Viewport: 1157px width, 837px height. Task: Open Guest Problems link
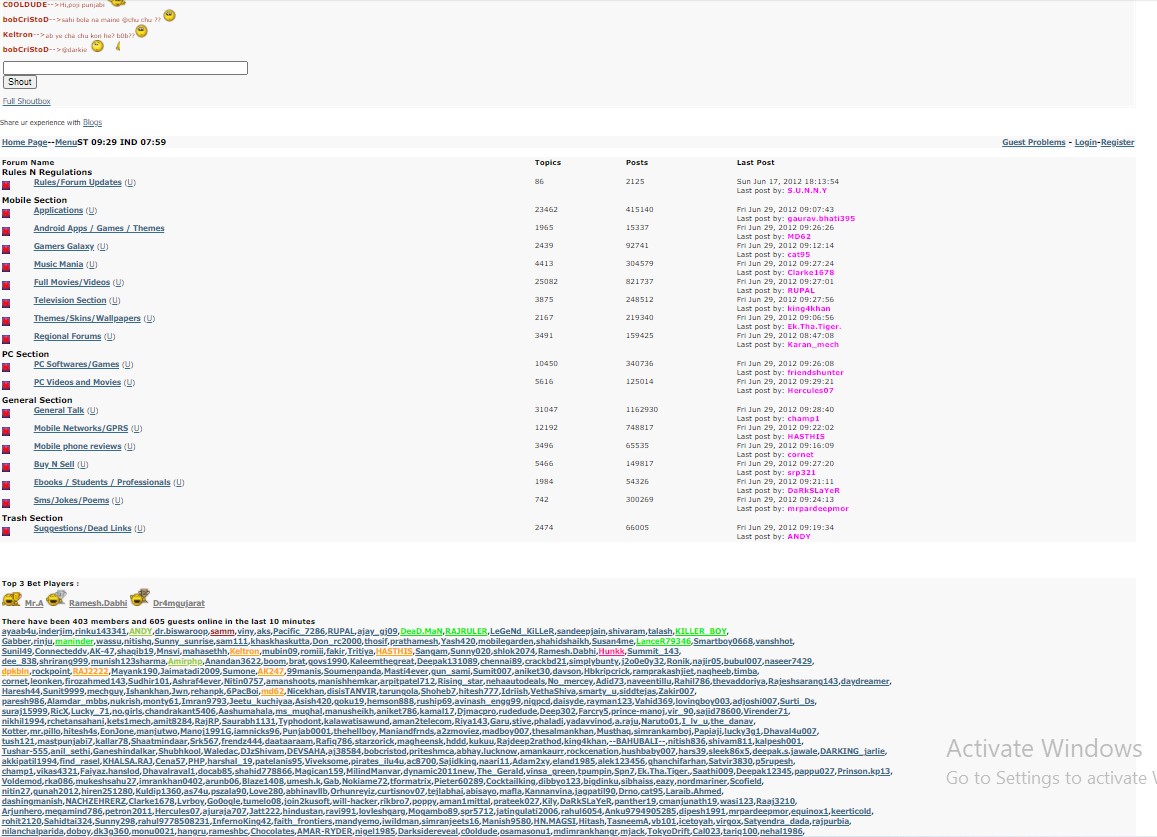pyautogui.click(x=1034, y=142)
